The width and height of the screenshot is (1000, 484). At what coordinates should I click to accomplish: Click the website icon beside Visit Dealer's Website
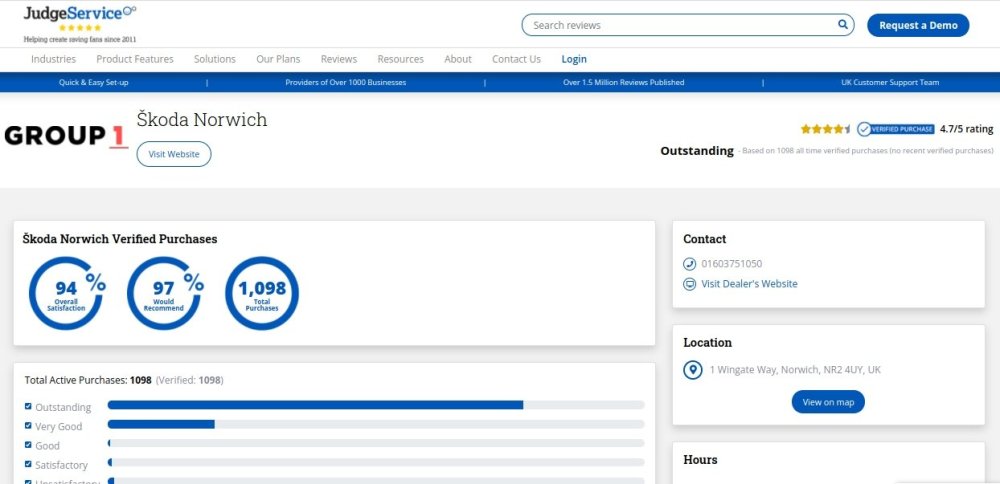coord(689,284)
